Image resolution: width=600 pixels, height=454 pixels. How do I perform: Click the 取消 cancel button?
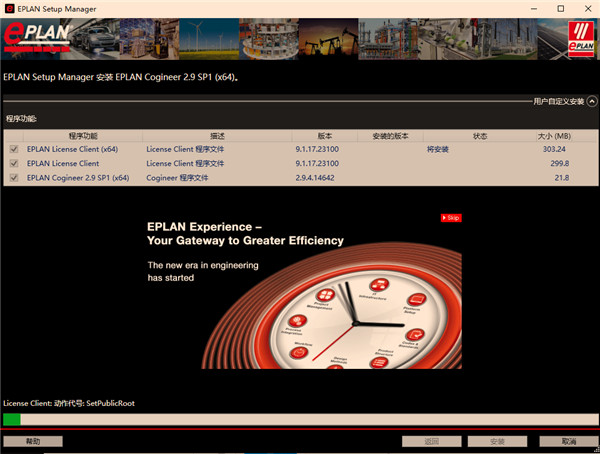(569, 441)
